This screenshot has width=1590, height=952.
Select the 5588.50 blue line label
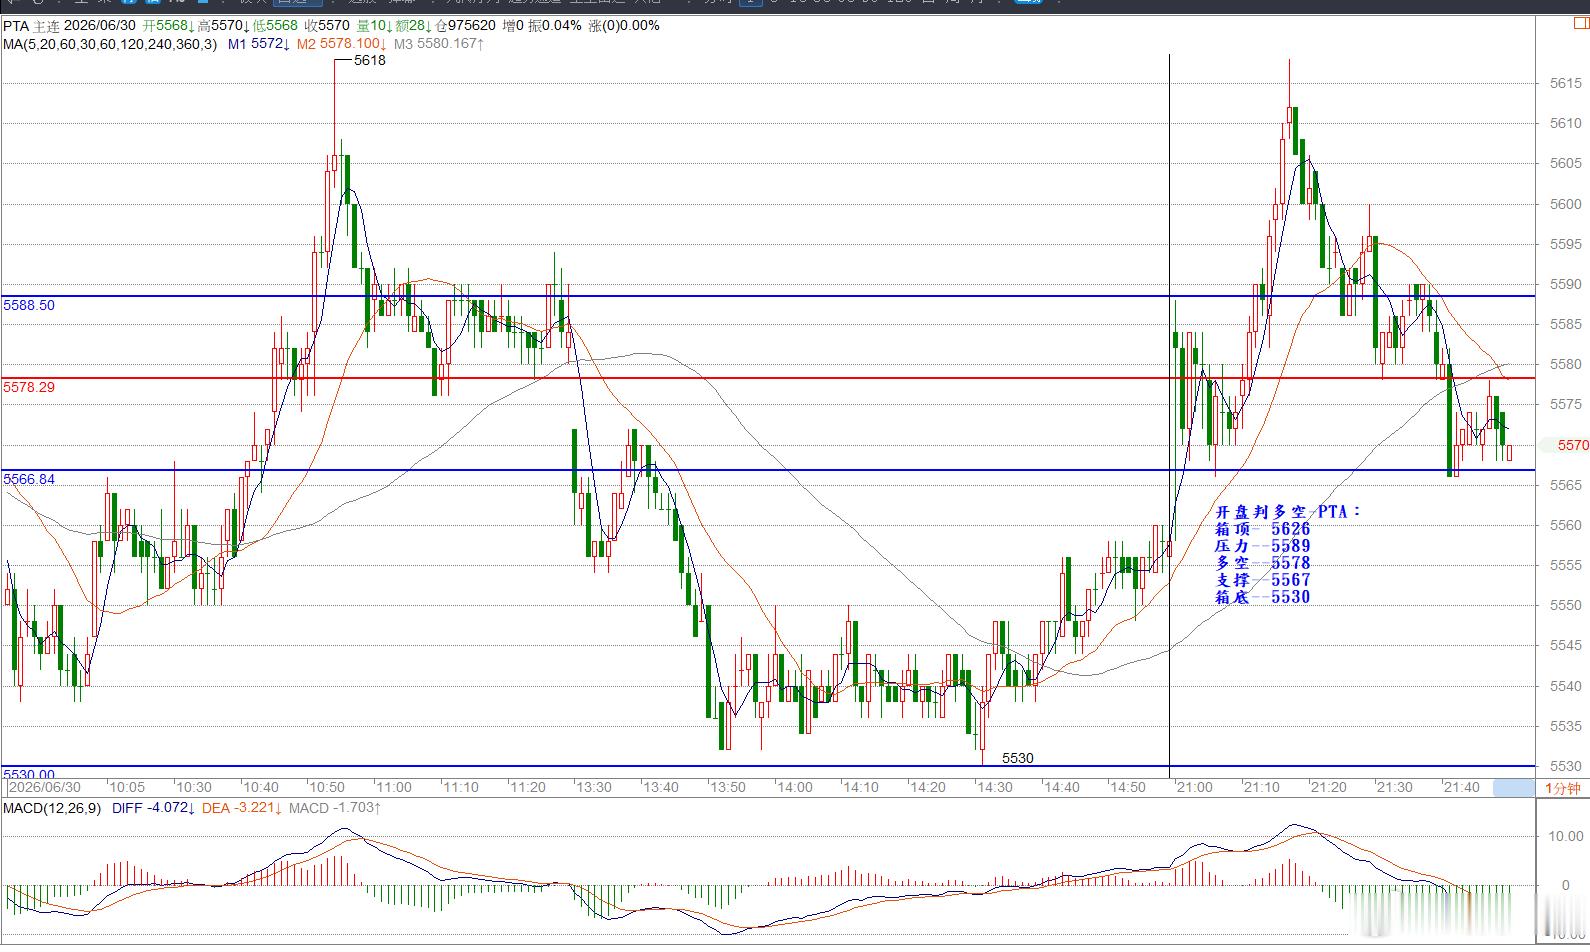click(x=29, y=305)
